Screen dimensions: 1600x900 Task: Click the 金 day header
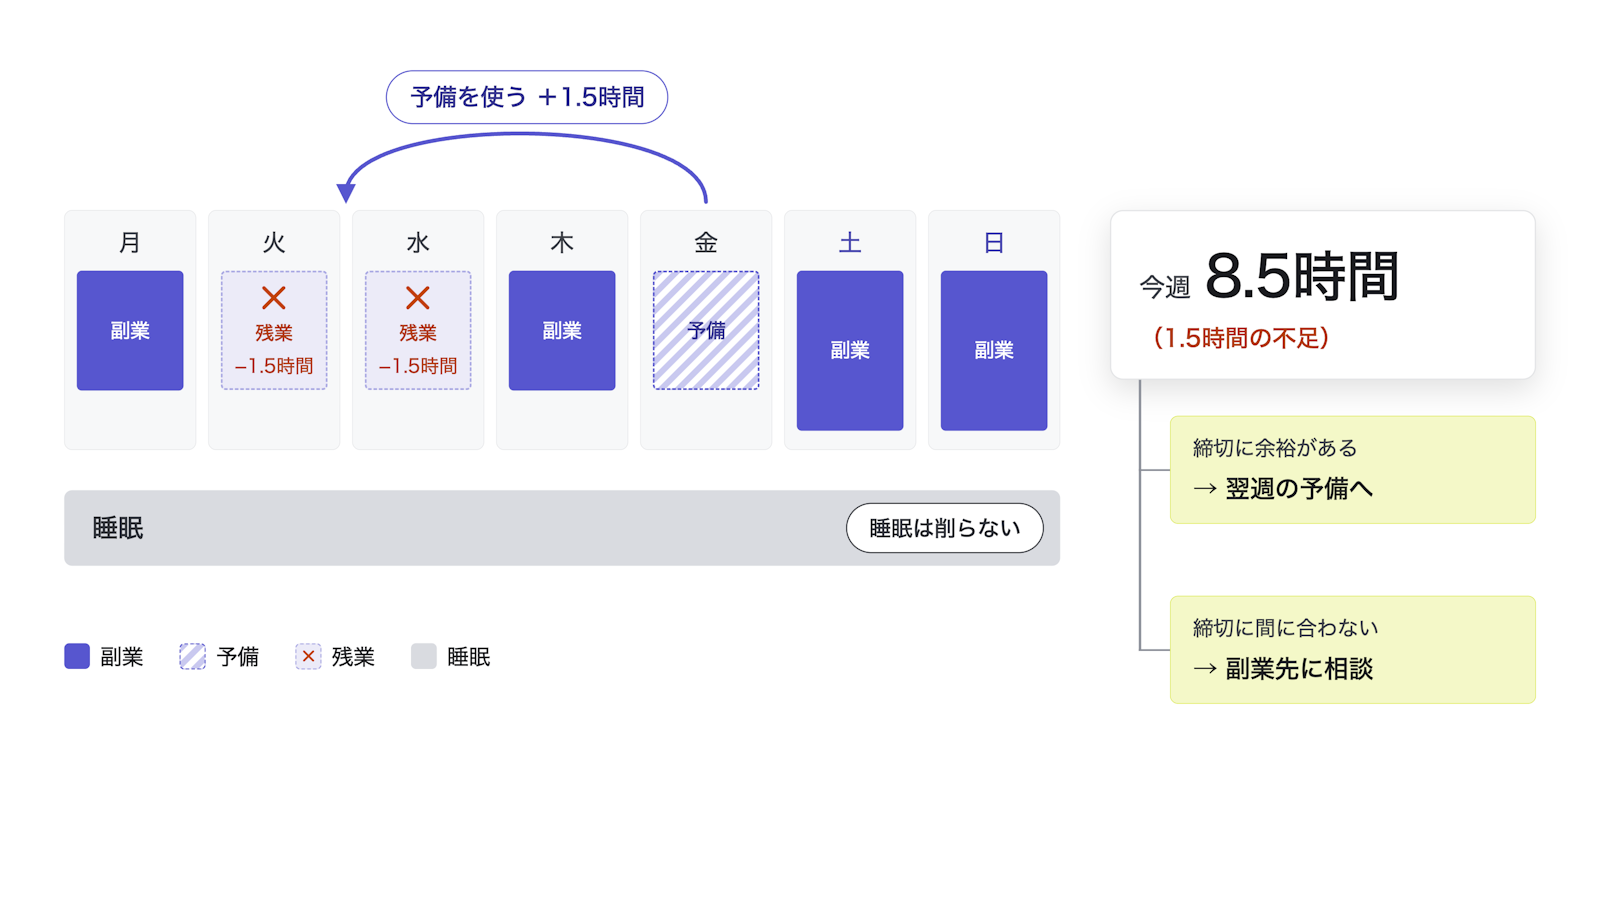706,242
